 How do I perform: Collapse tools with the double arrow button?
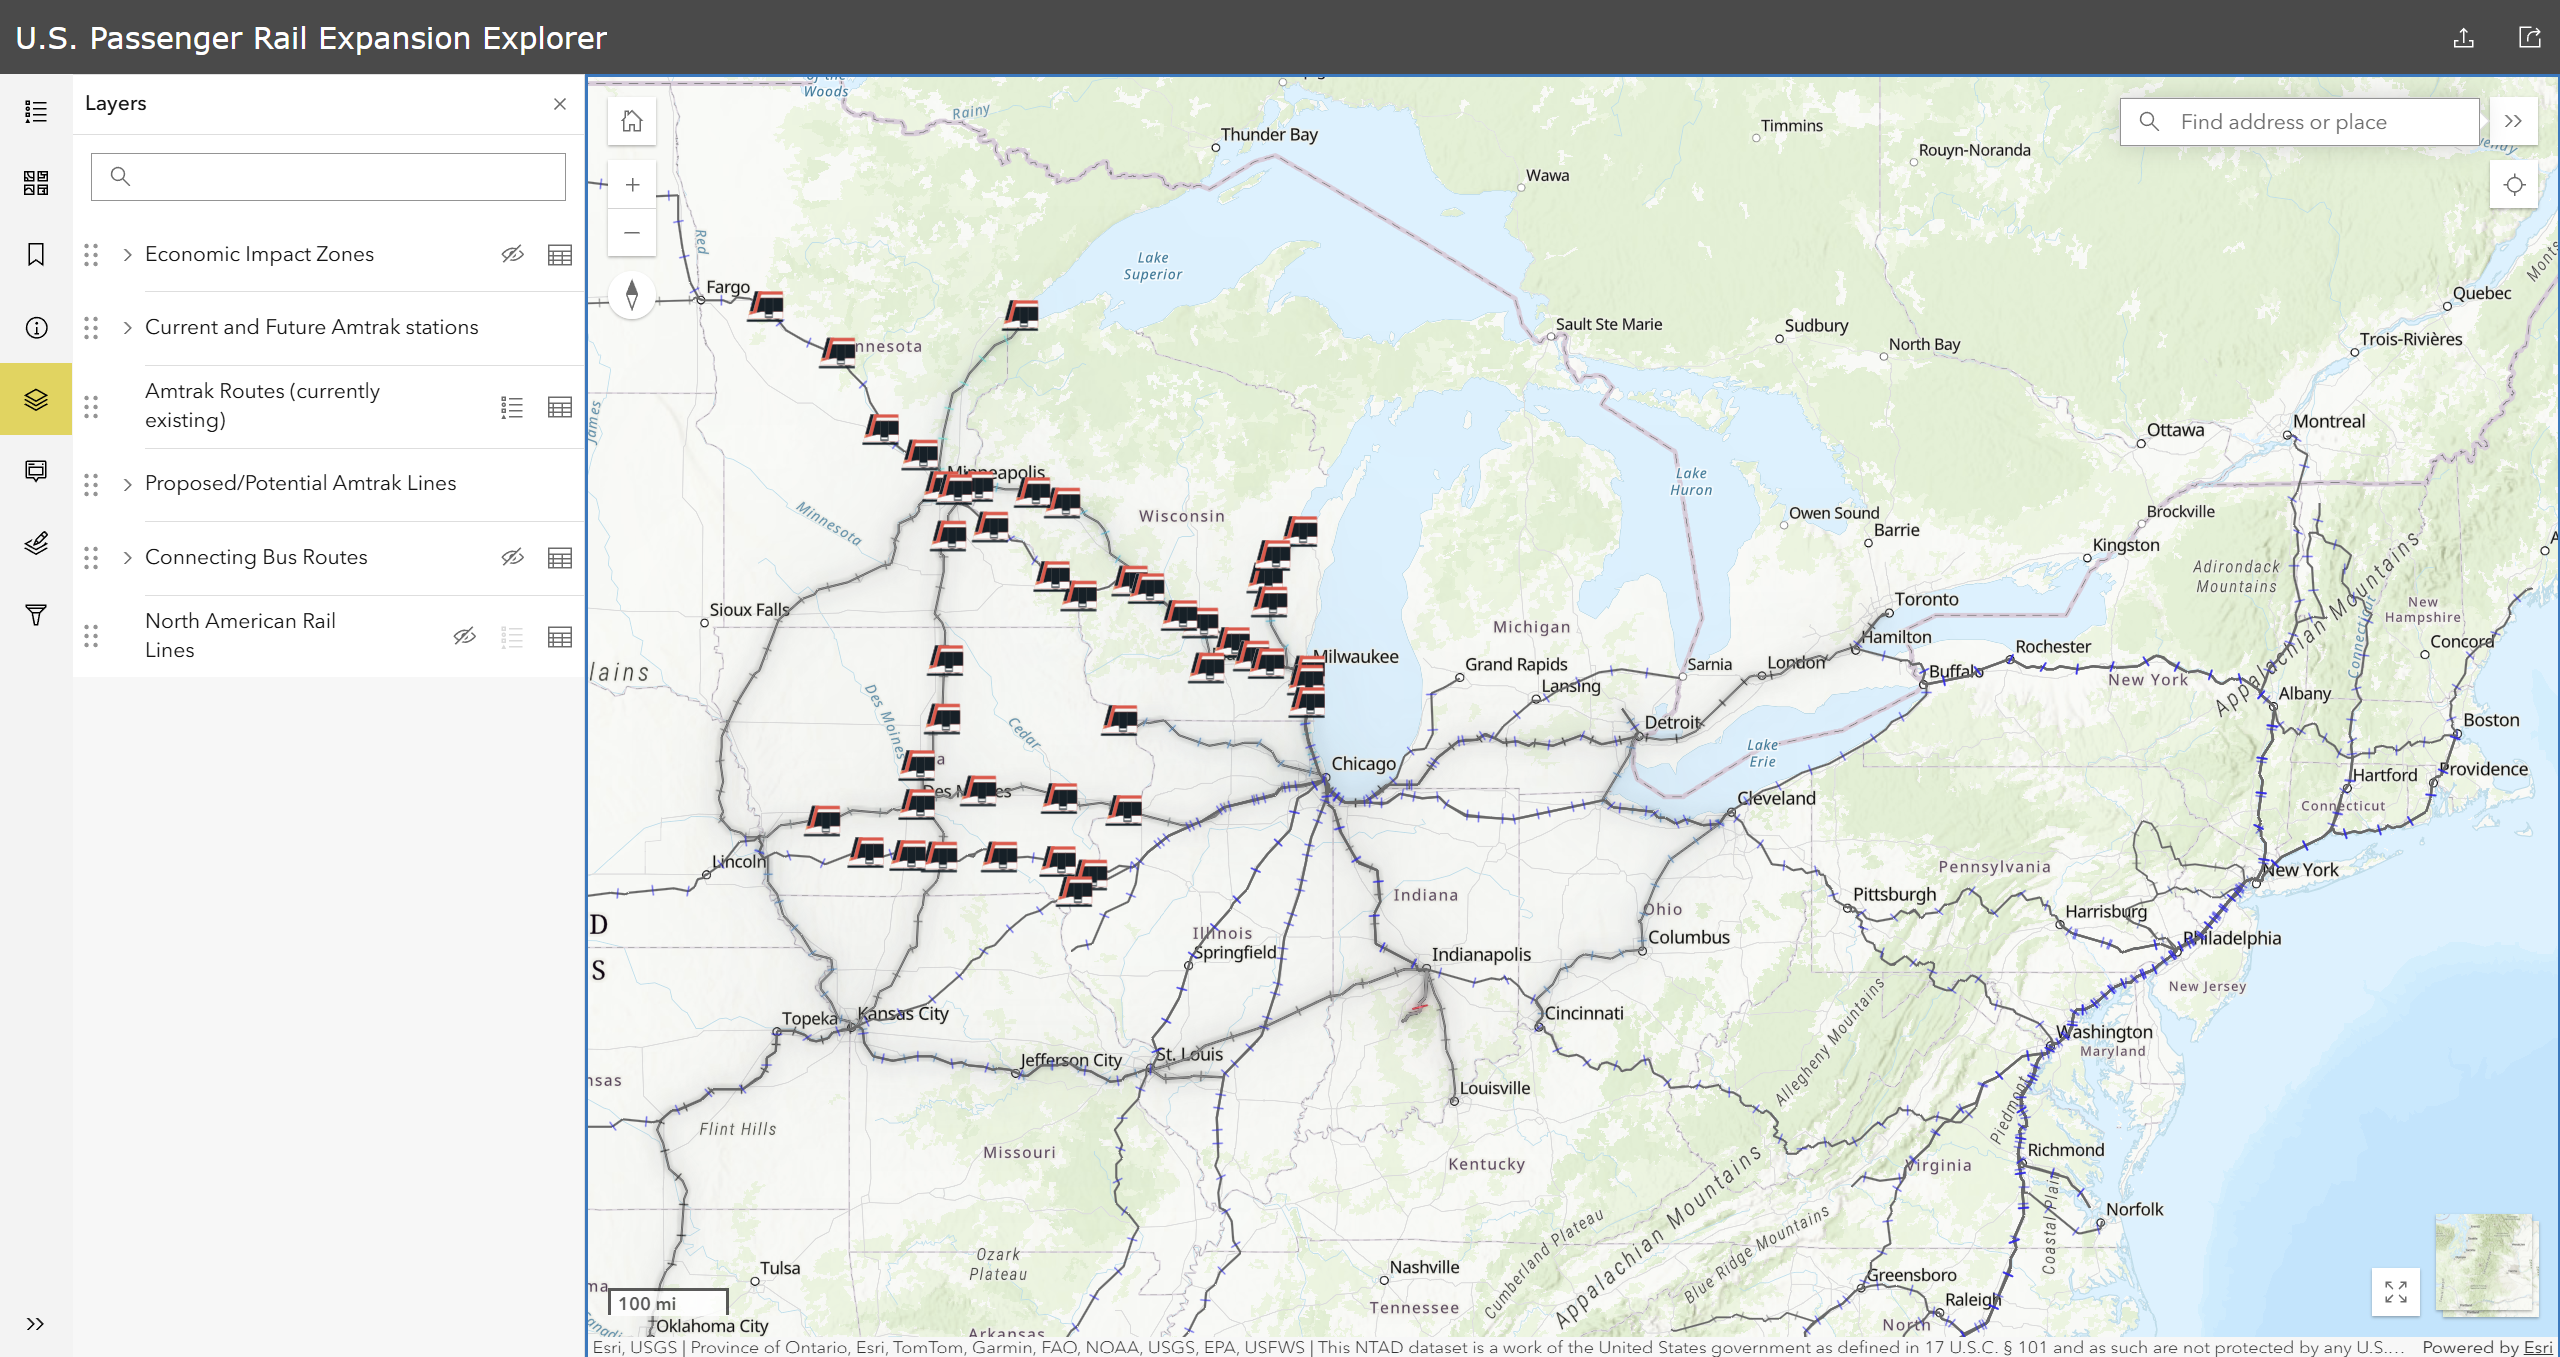(x=2514, y=122)
